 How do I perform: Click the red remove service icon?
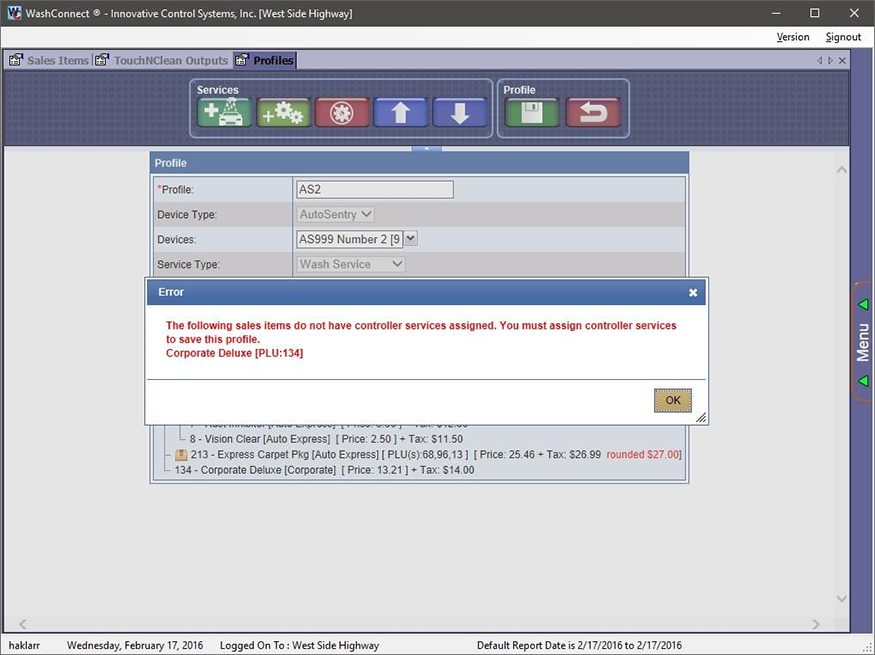click(x=342, y=112)
